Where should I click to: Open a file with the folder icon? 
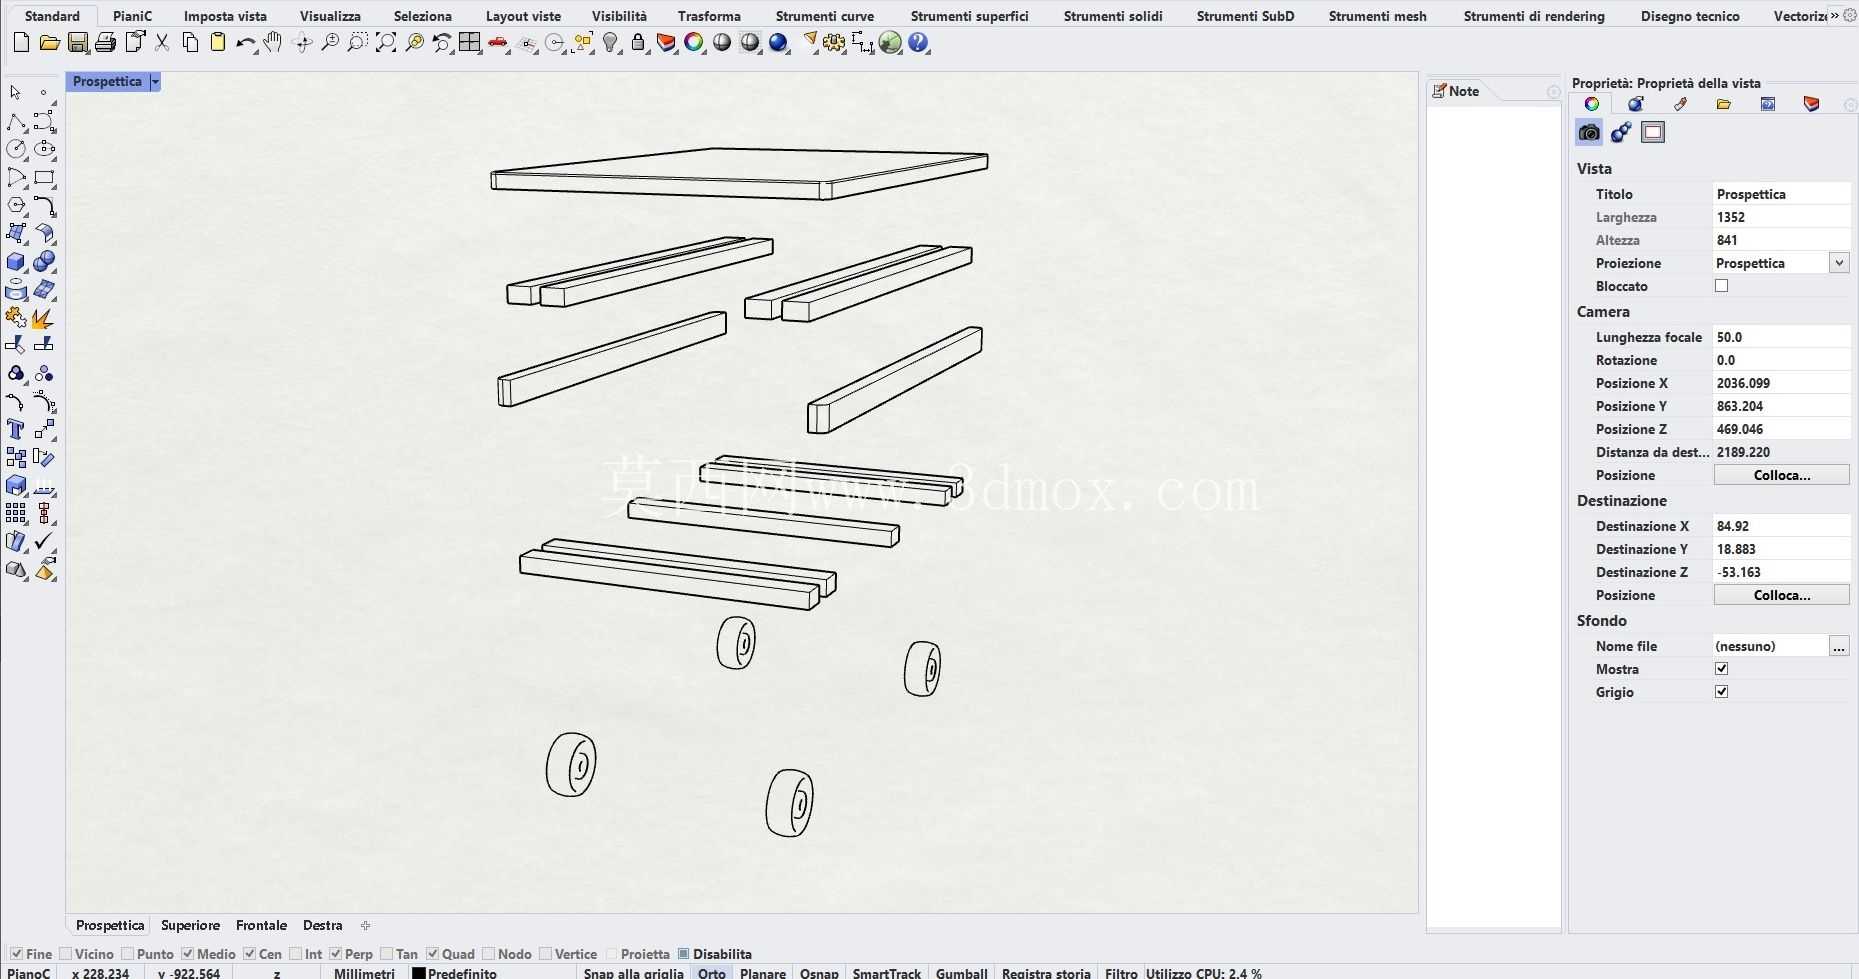(49, 43)
